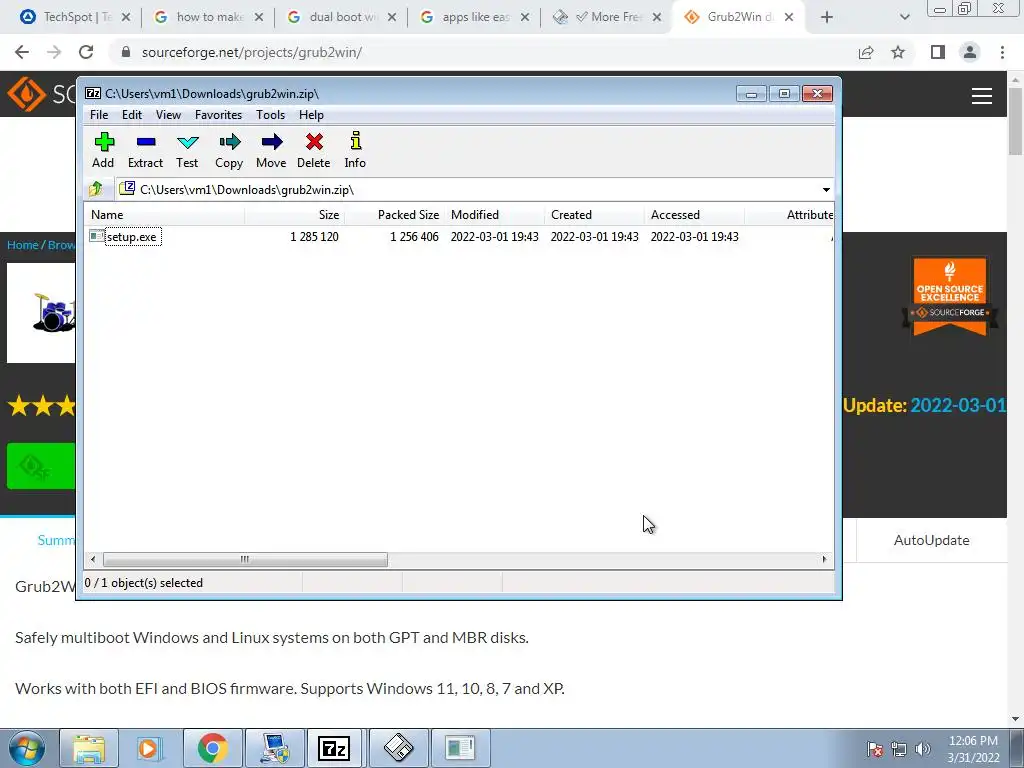This screenshot has height=768, width=1024.
Task: Click the Chrome taskbar icon
Action: click(212, 748)
